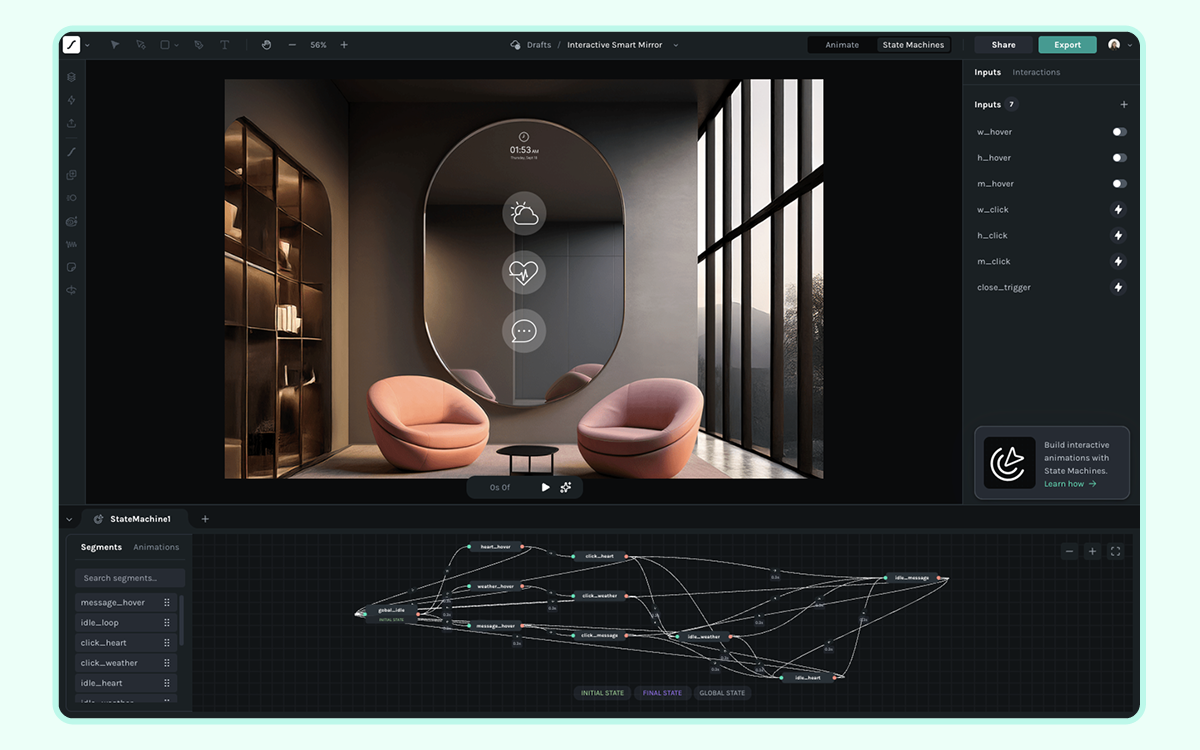Click fullscreen icon in state machine graph
1200x750 pixels.
click(1115, 551)
